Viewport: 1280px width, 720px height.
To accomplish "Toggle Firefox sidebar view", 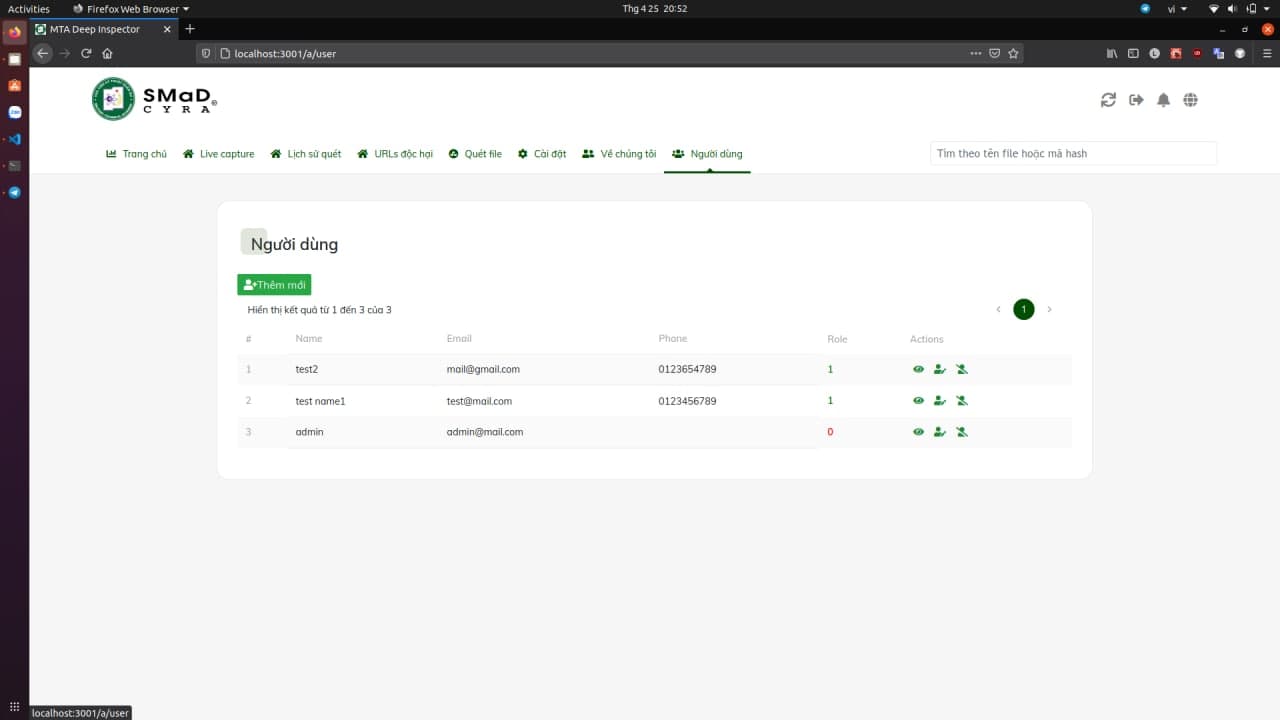I will coord(1133,53).
